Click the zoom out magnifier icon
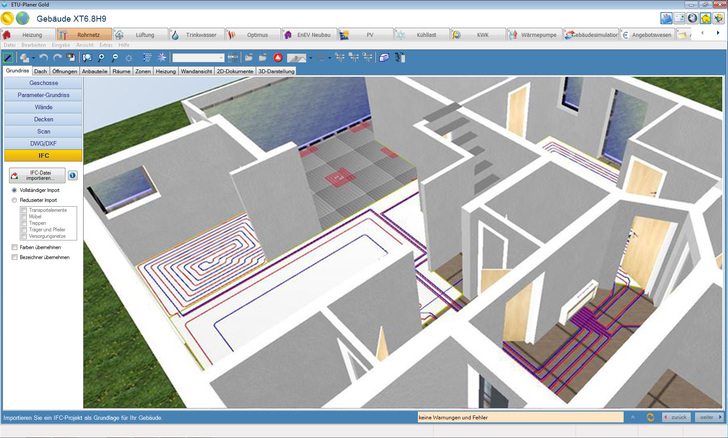728x438 pixels. 116,58
